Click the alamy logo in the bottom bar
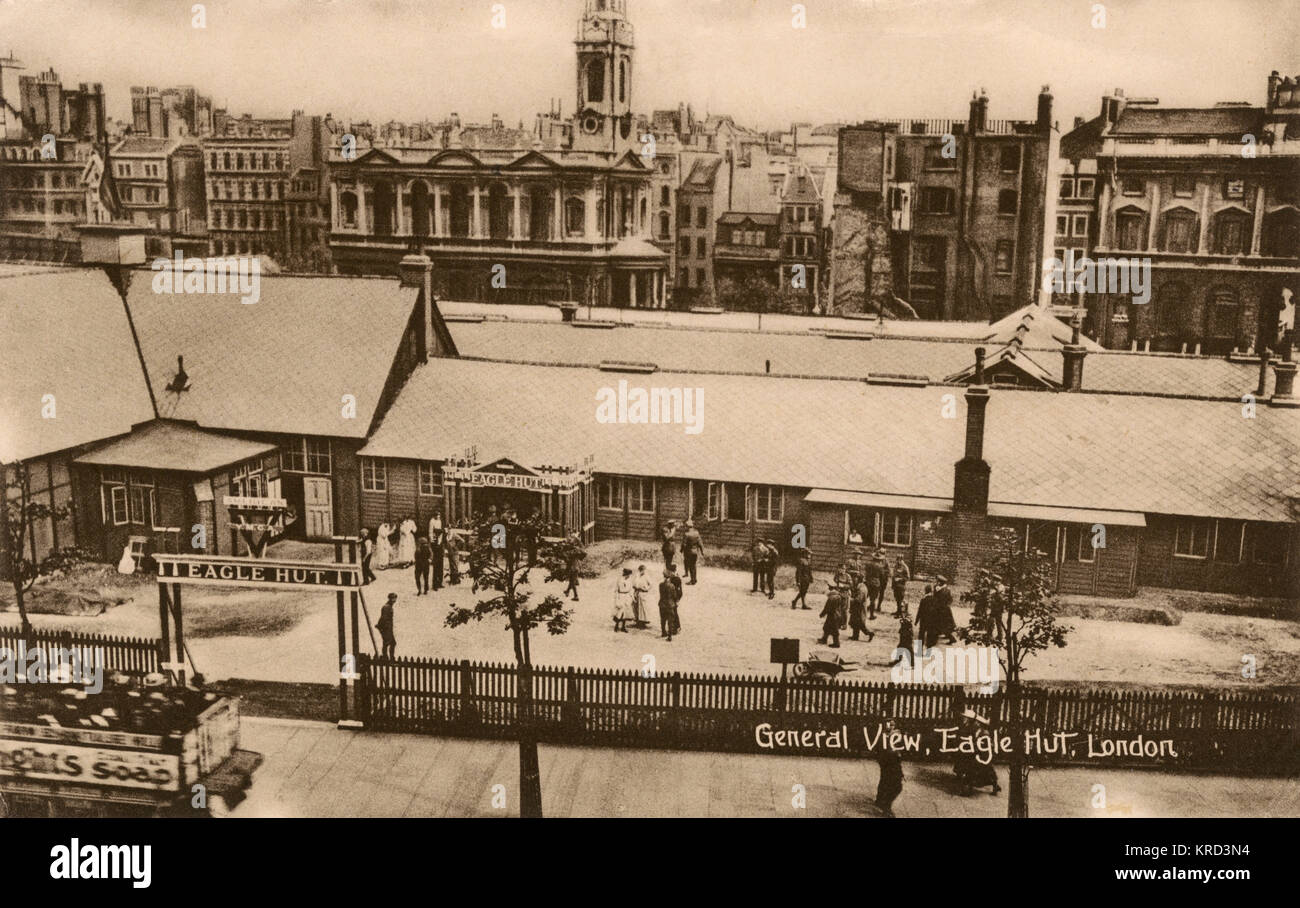 point(100,862)
